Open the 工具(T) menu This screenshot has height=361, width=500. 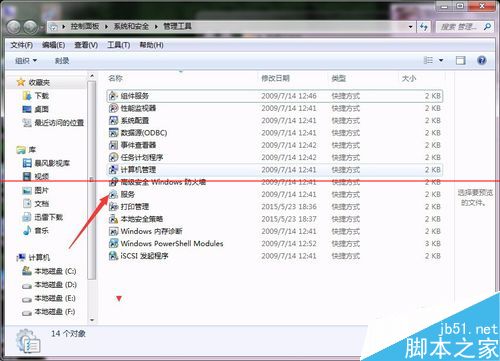(118, 45)
